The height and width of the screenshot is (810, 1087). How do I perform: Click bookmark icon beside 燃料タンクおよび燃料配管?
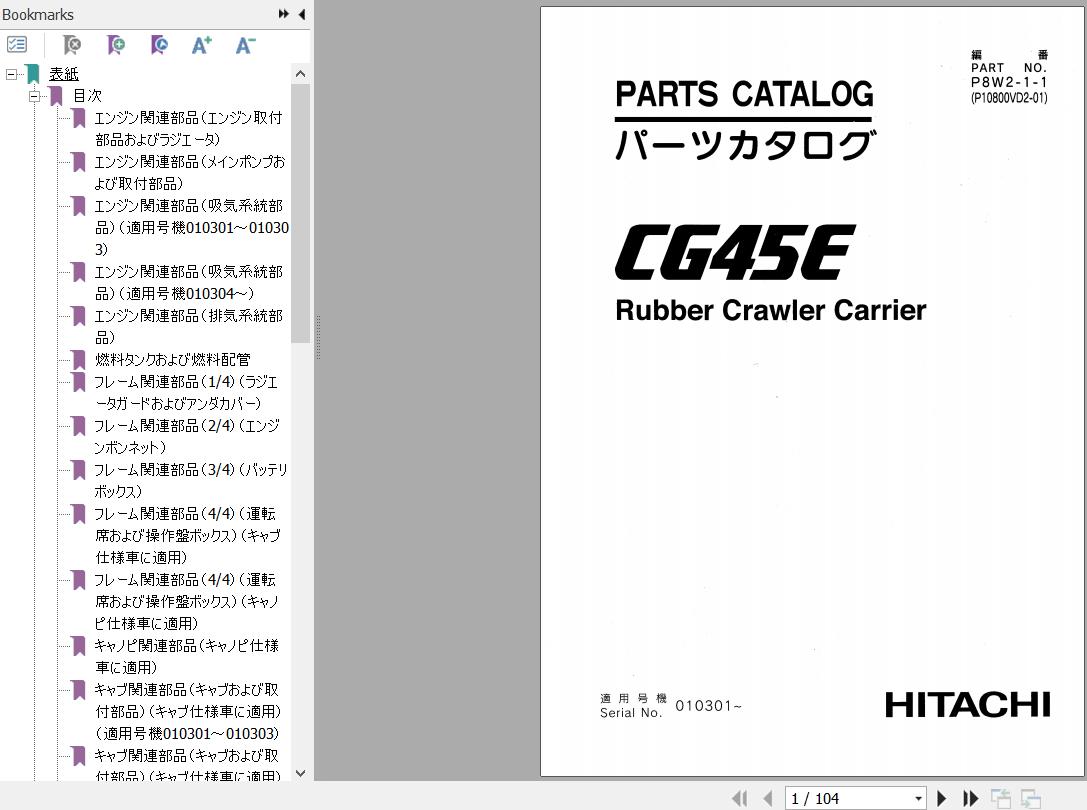point(78,359)
